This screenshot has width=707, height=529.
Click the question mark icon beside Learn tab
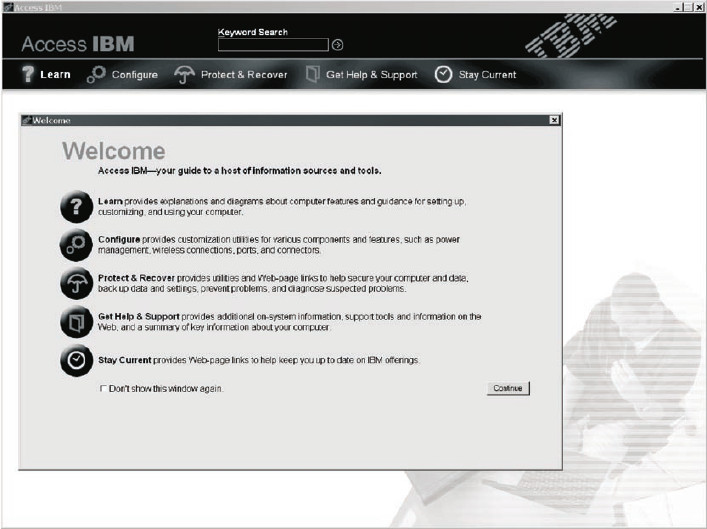tap(28, 74)
